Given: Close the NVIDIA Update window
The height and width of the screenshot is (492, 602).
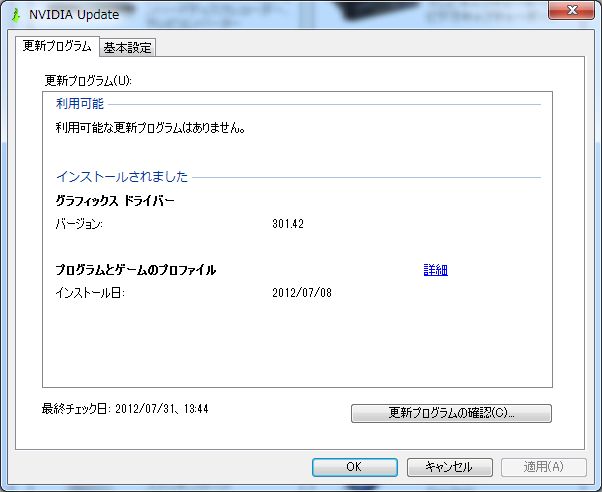Looking at the screenshot, I should (x=572, y=10).
